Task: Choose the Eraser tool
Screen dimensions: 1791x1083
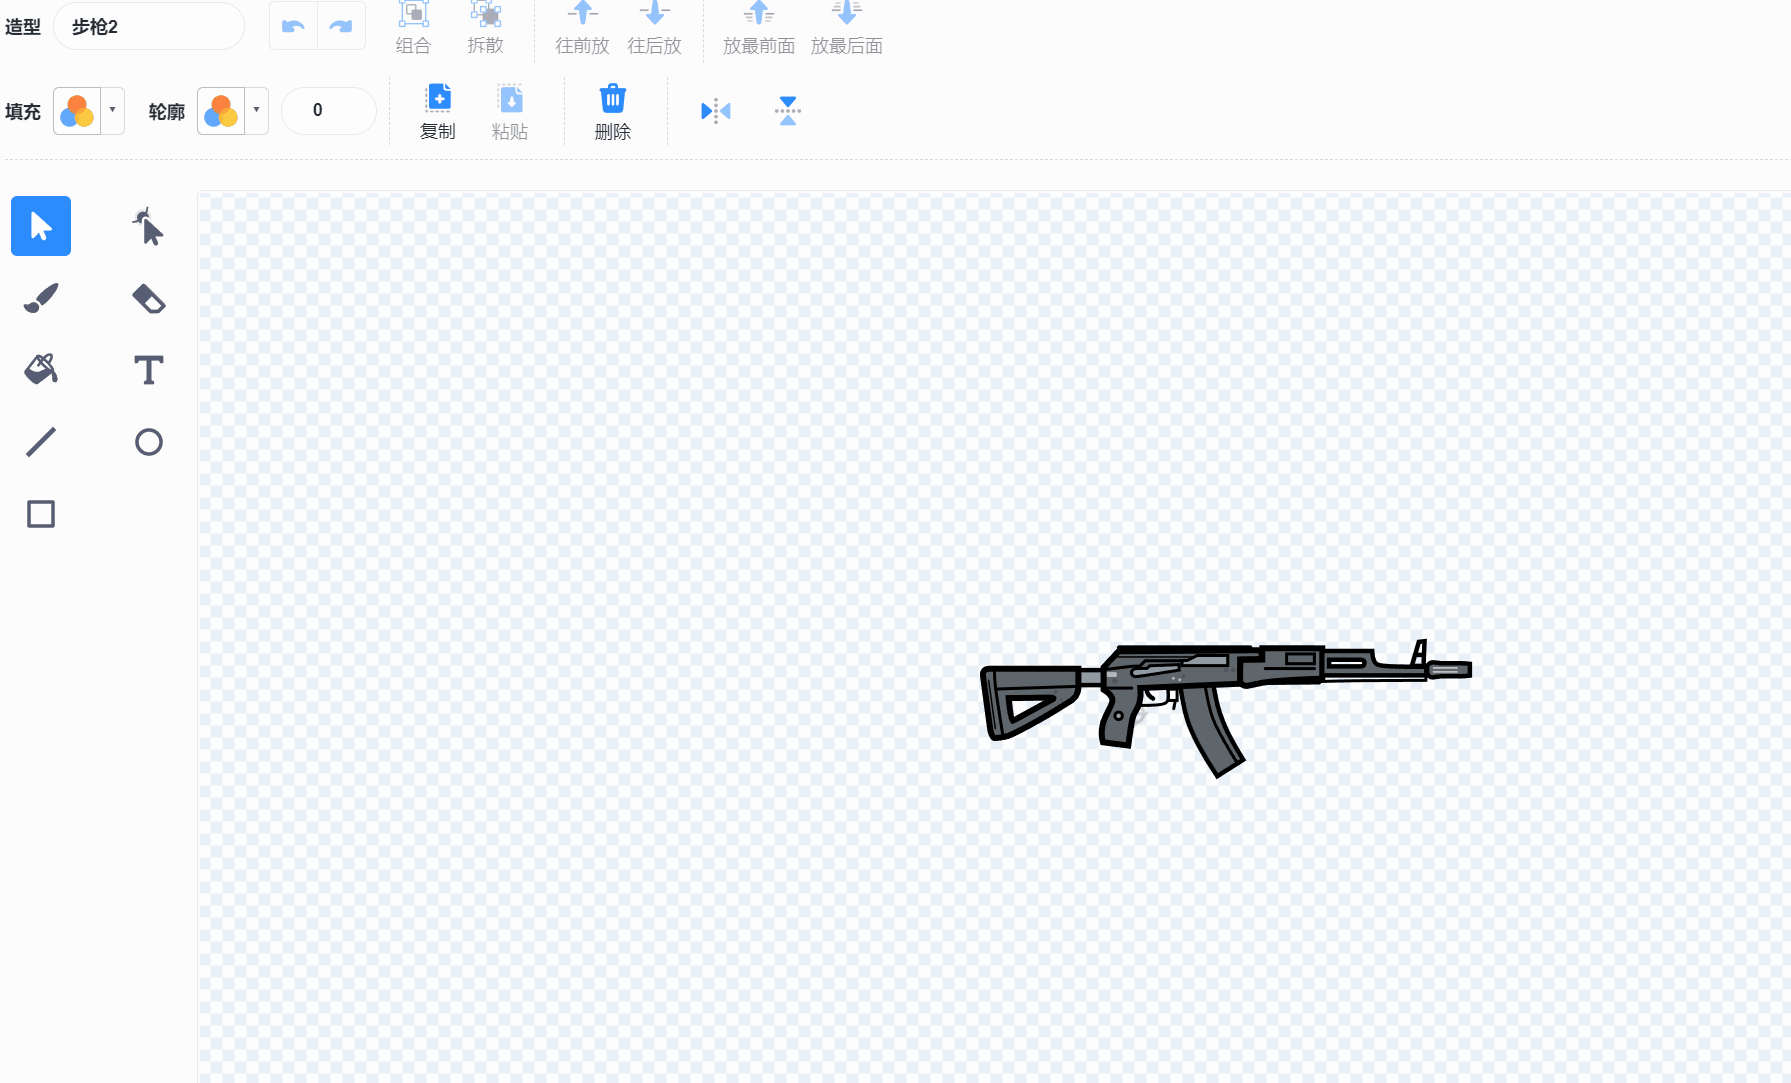Action: (x=148, y=298)
